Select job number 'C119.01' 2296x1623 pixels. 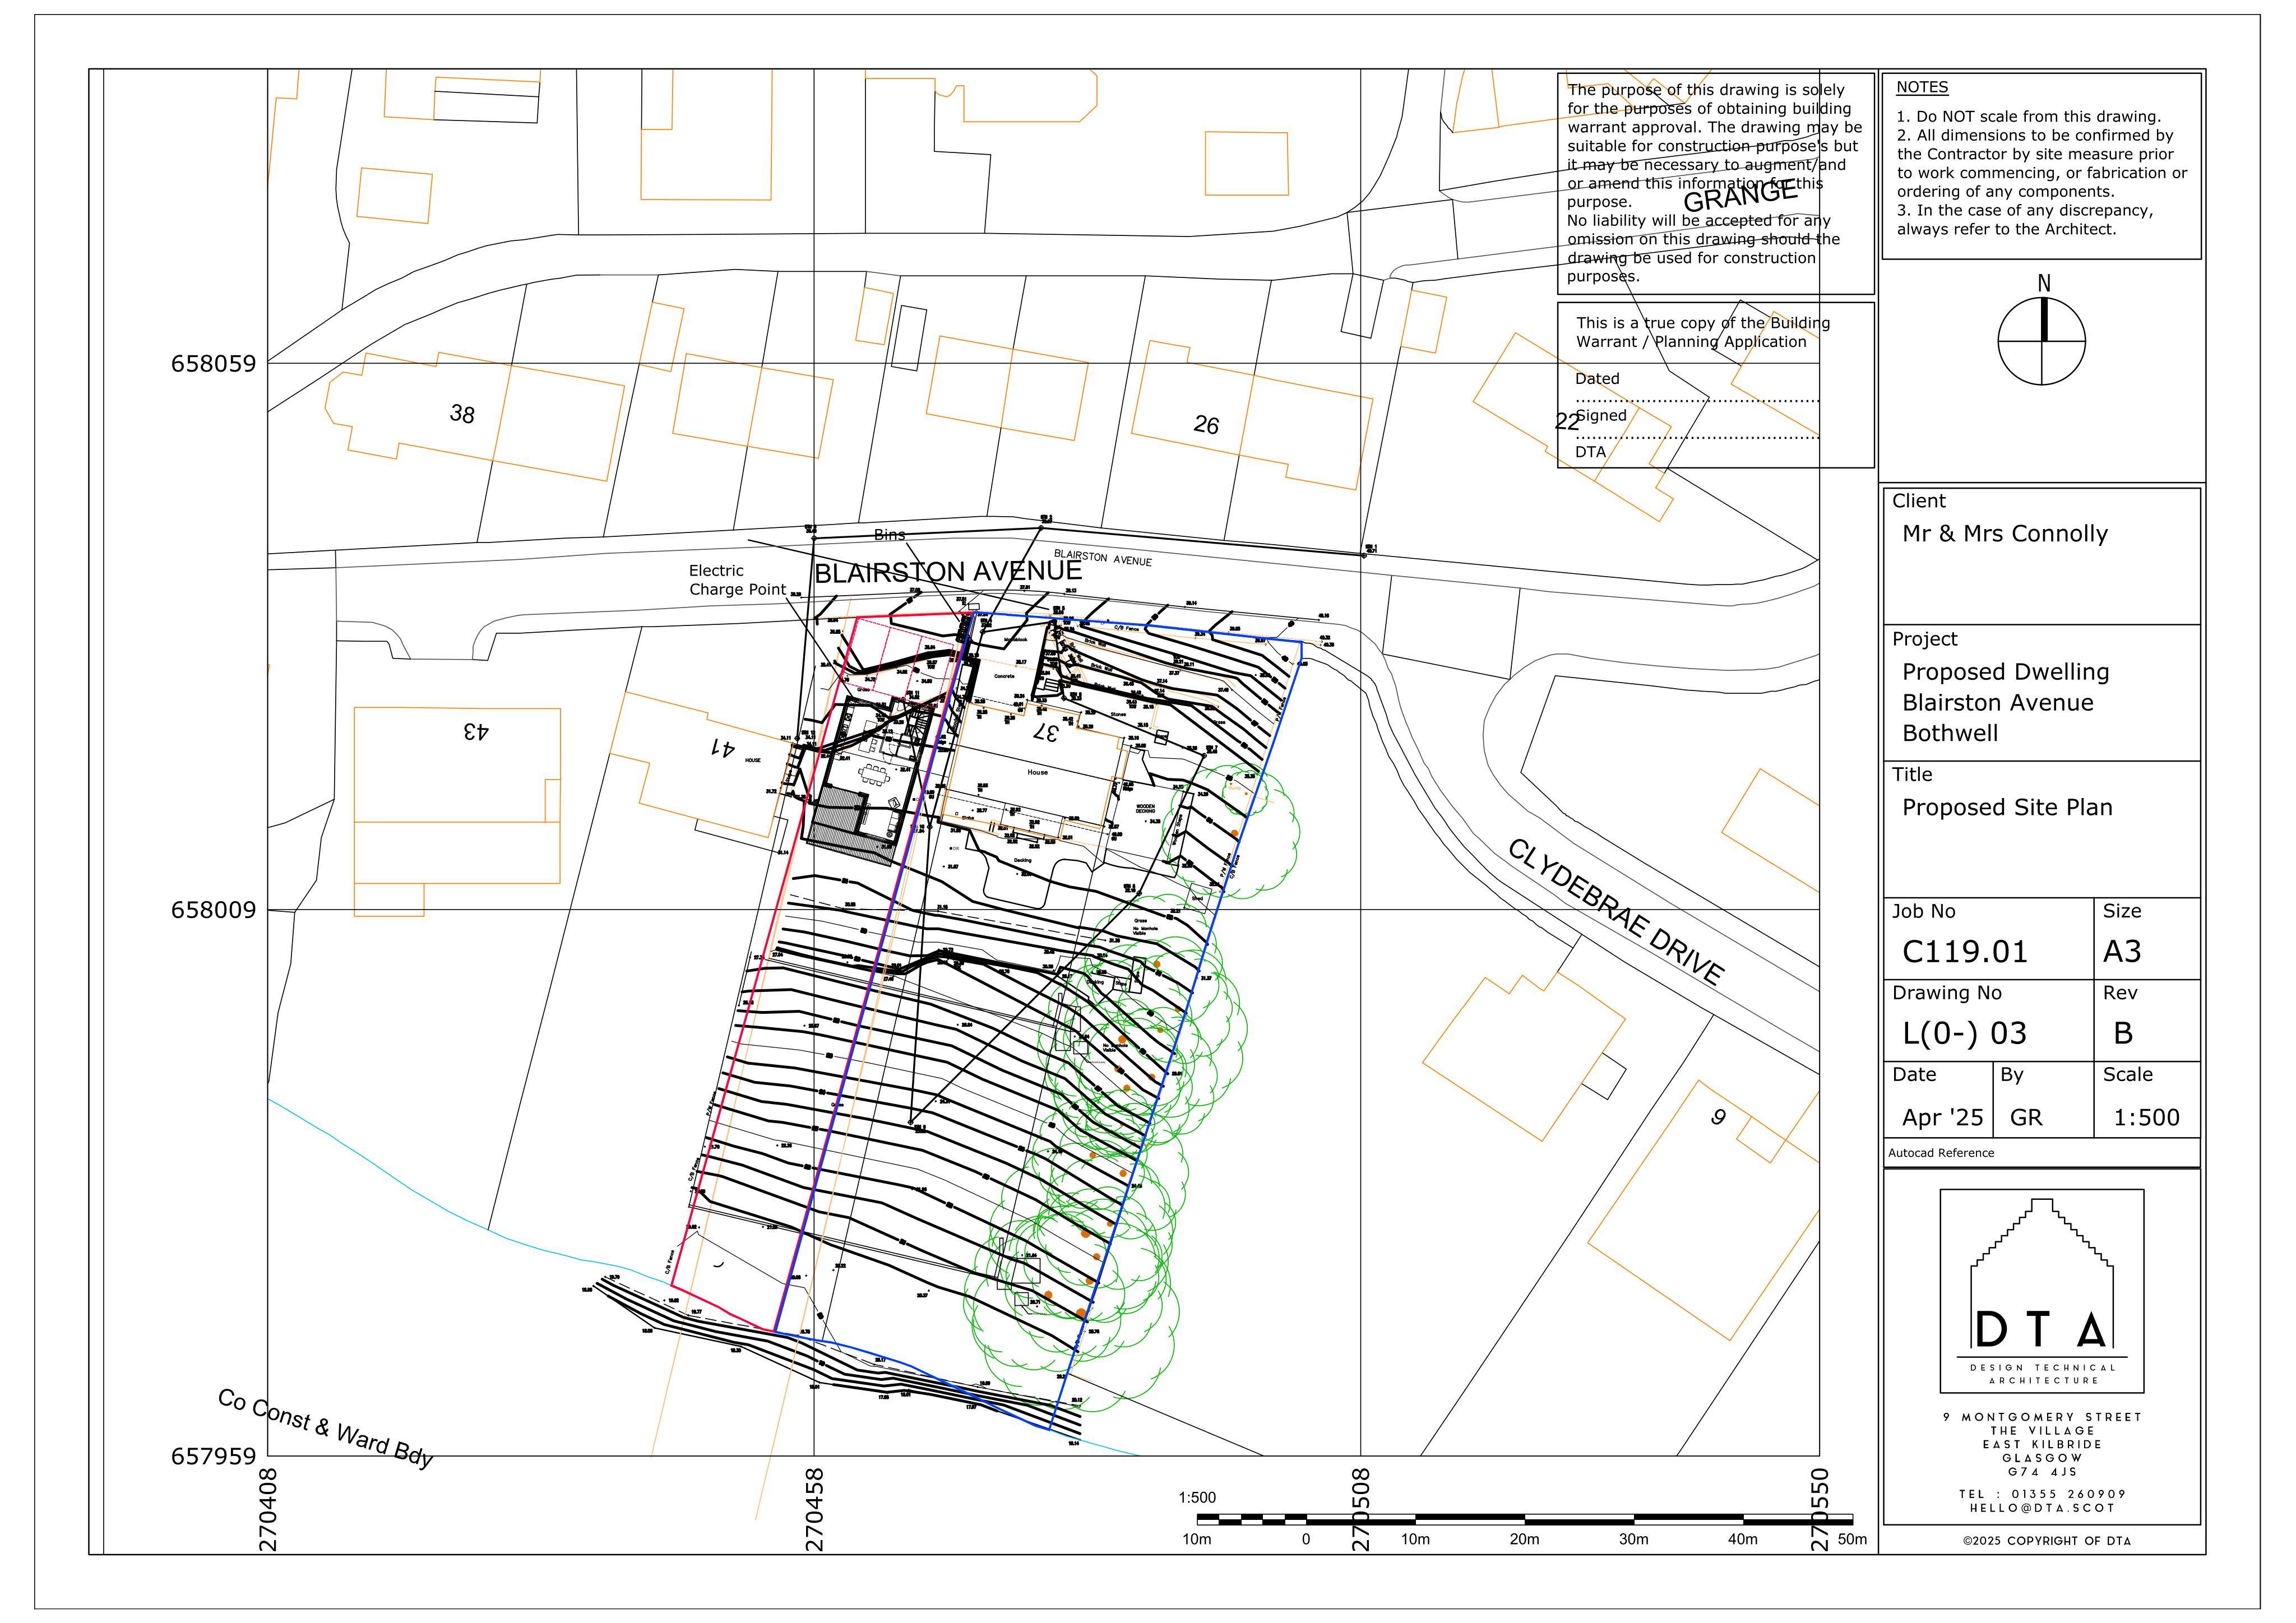click(1964, 951)
